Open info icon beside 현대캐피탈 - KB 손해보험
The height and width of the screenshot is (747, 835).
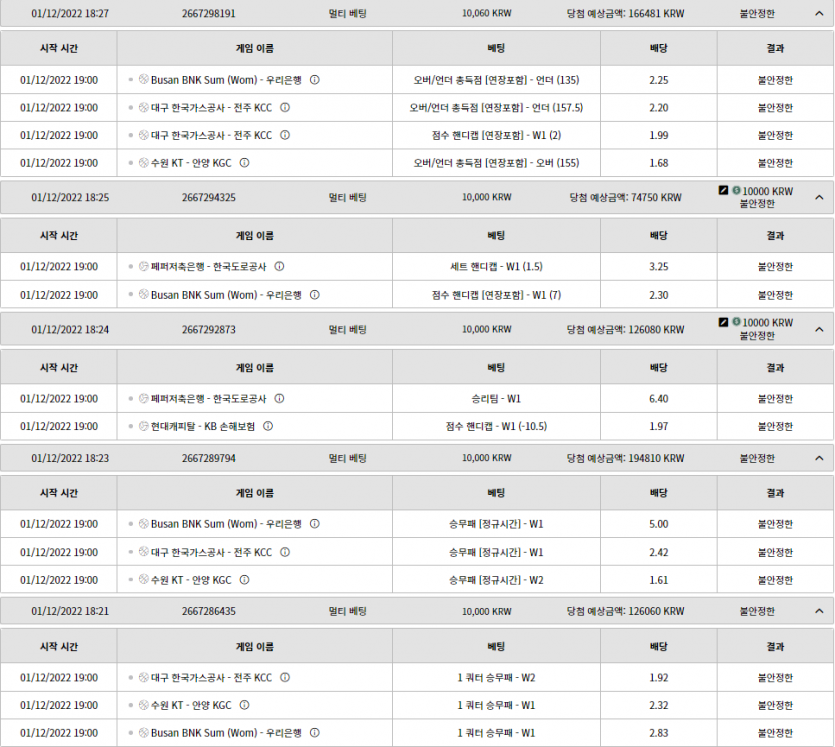click(x=268, y=426)
